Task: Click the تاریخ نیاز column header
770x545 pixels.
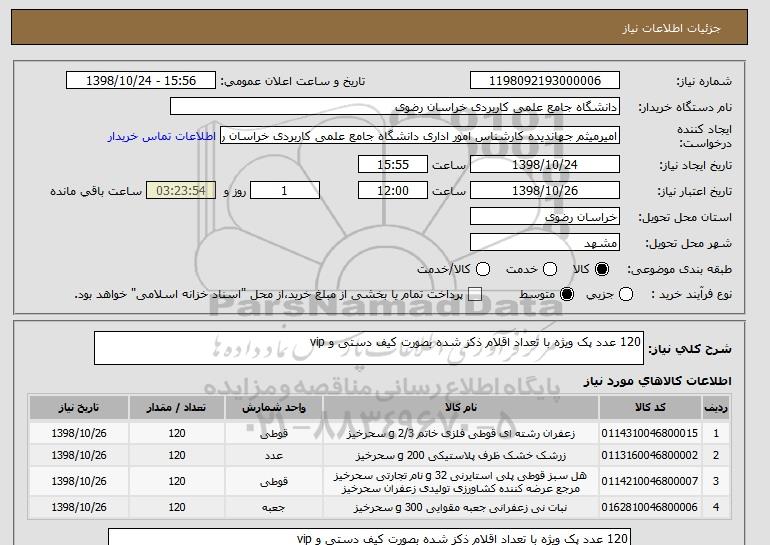Action: coord(79,408)
